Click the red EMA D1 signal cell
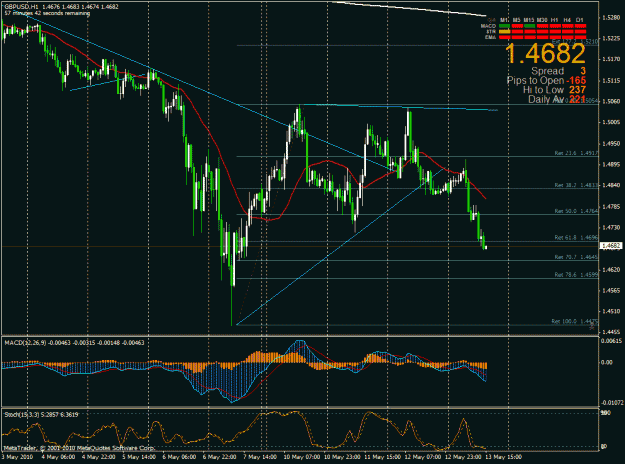This screenshot has height=464, width=625. tap(580, 37)
